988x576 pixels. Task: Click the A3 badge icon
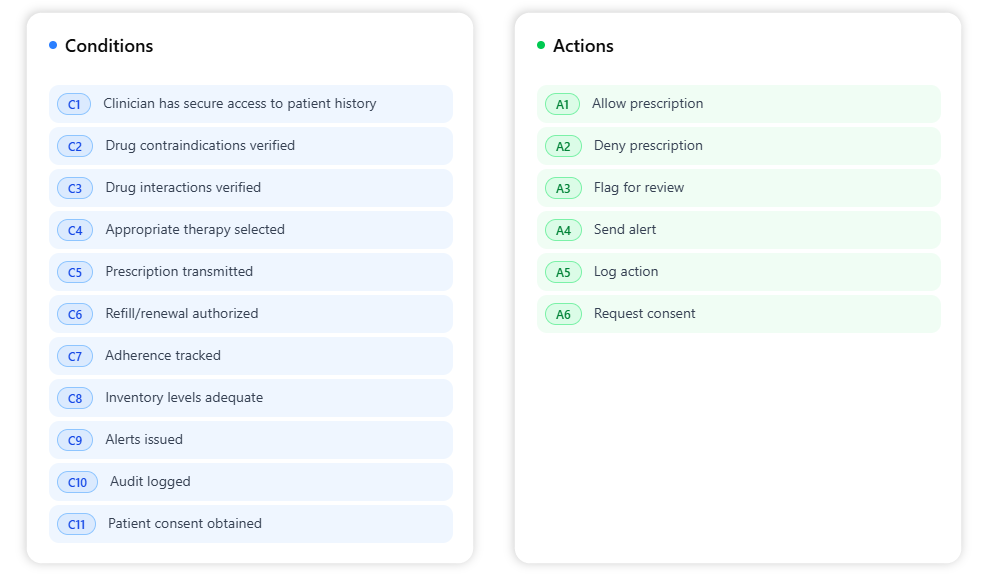(x=563, y=188)
